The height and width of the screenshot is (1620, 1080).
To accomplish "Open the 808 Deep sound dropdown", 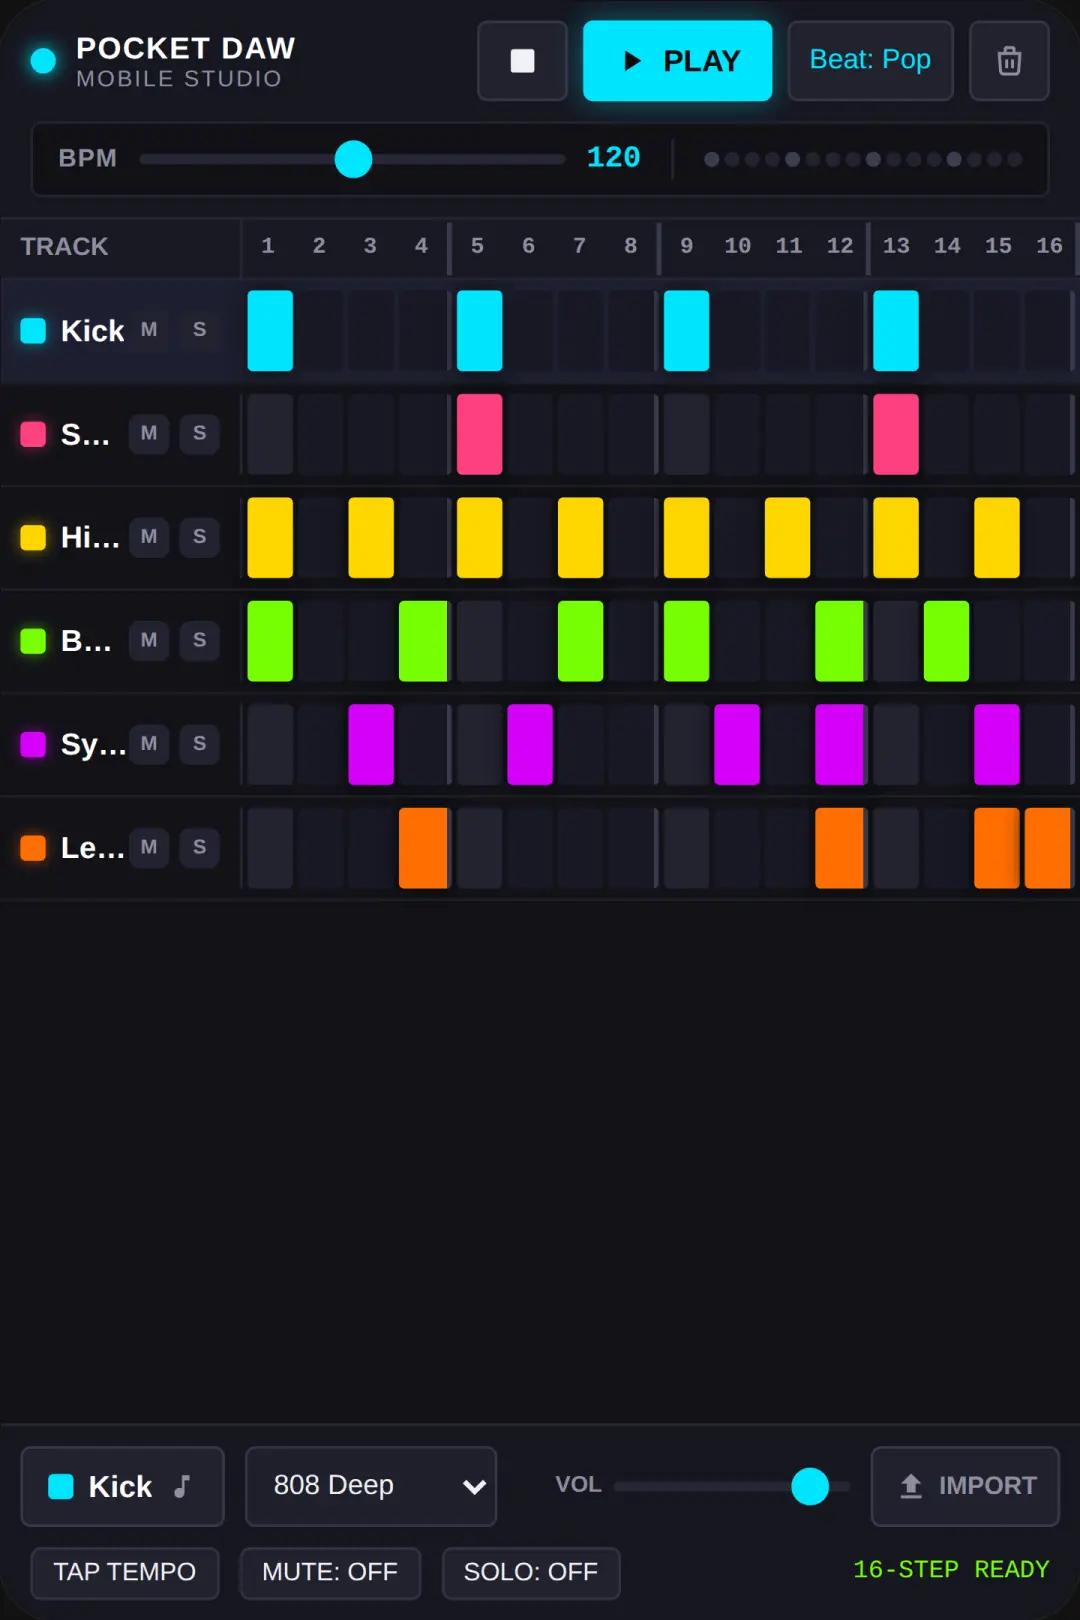I will point(371,1486).
